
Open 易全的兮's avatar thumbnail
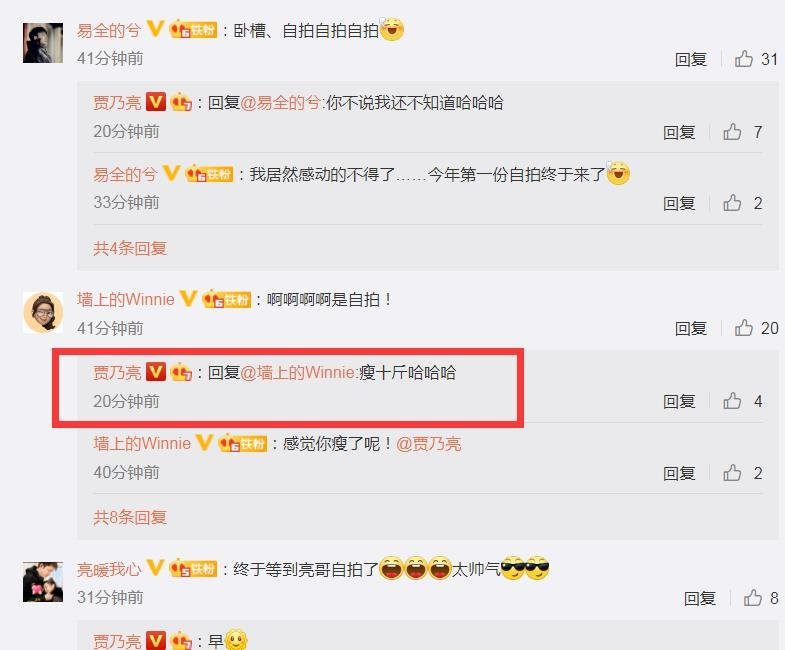43,43
